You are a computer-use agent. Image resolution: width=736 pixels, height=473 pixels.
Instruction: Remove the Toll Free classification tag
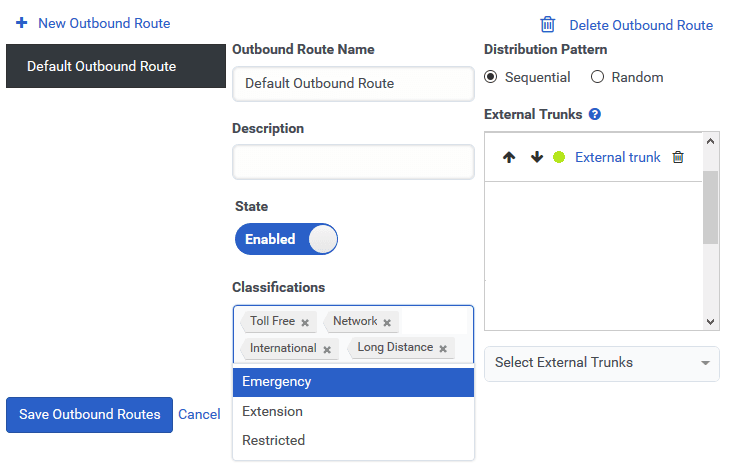305,323
